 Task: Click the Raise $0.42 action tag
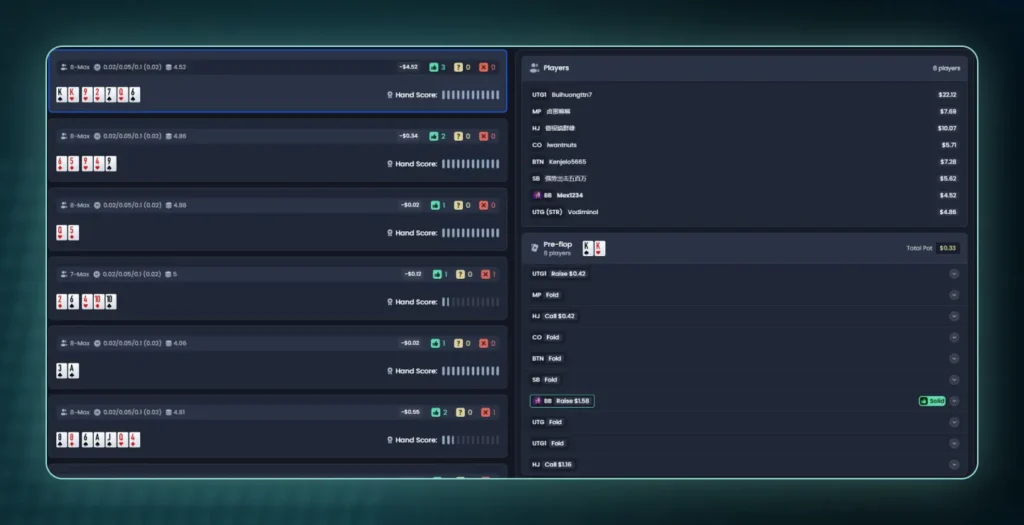[569, 274]
